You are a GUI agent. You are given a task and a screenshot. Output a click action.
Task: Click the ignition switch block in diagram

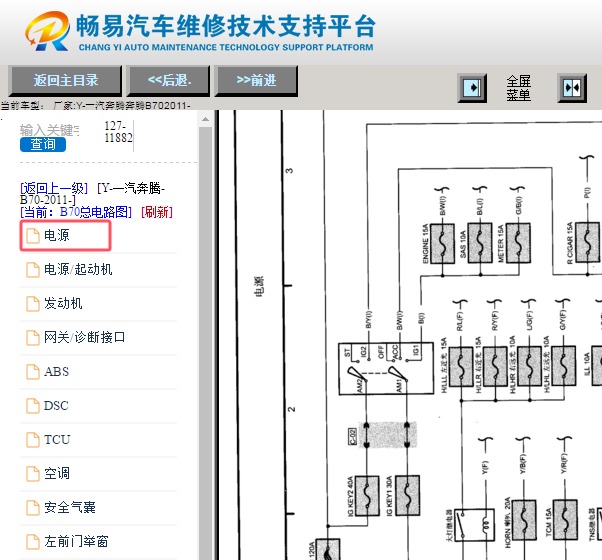click(386, 369)
